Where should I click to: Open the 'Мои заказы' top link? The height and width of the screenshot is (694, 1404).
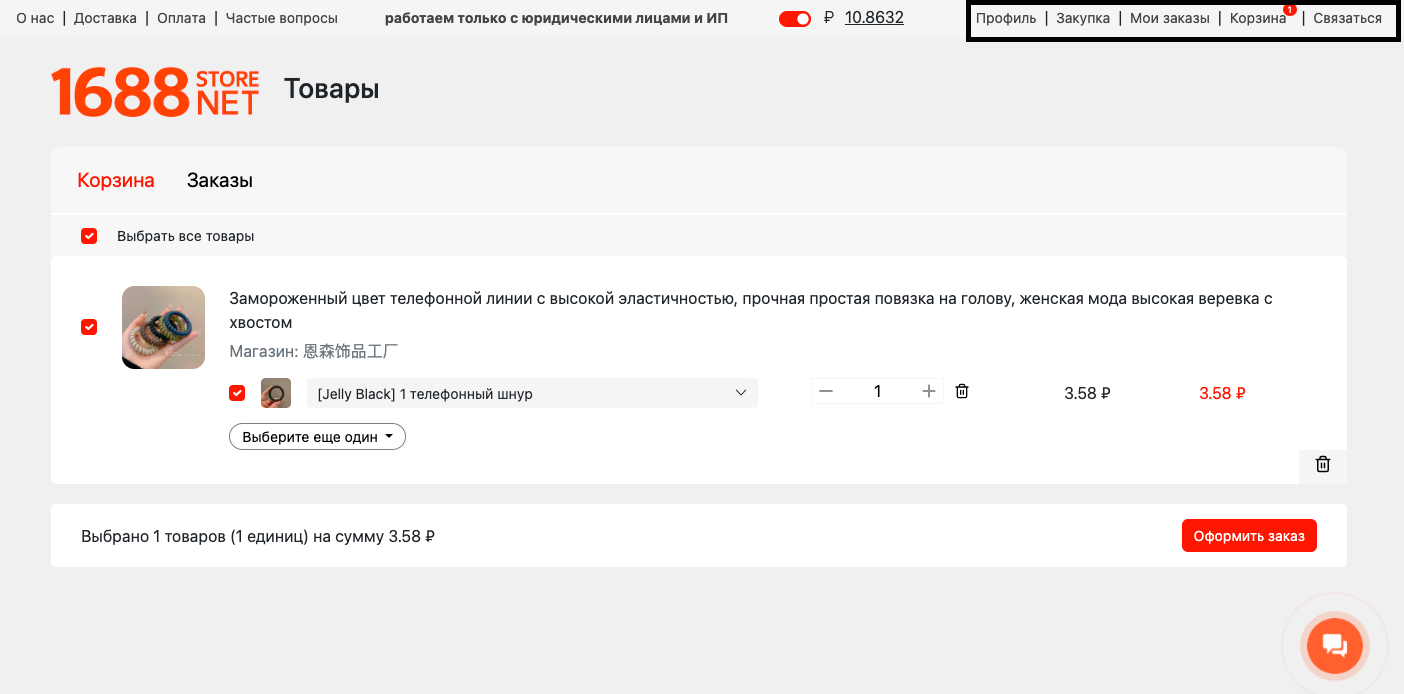1169,18
